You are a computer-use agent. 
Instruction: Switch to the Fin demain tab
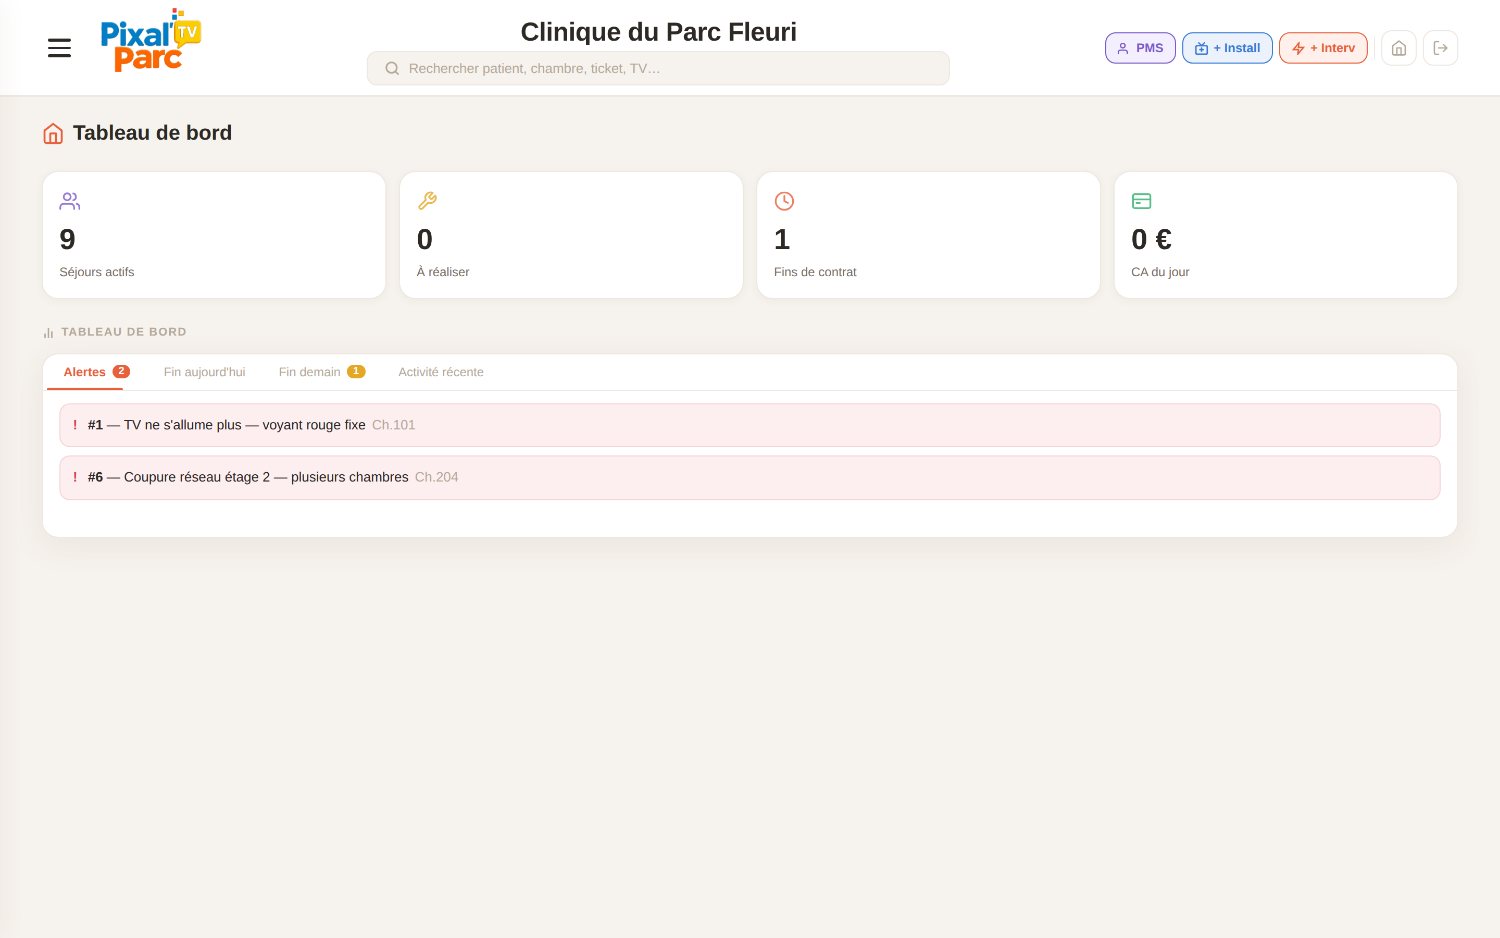[321, 372]
